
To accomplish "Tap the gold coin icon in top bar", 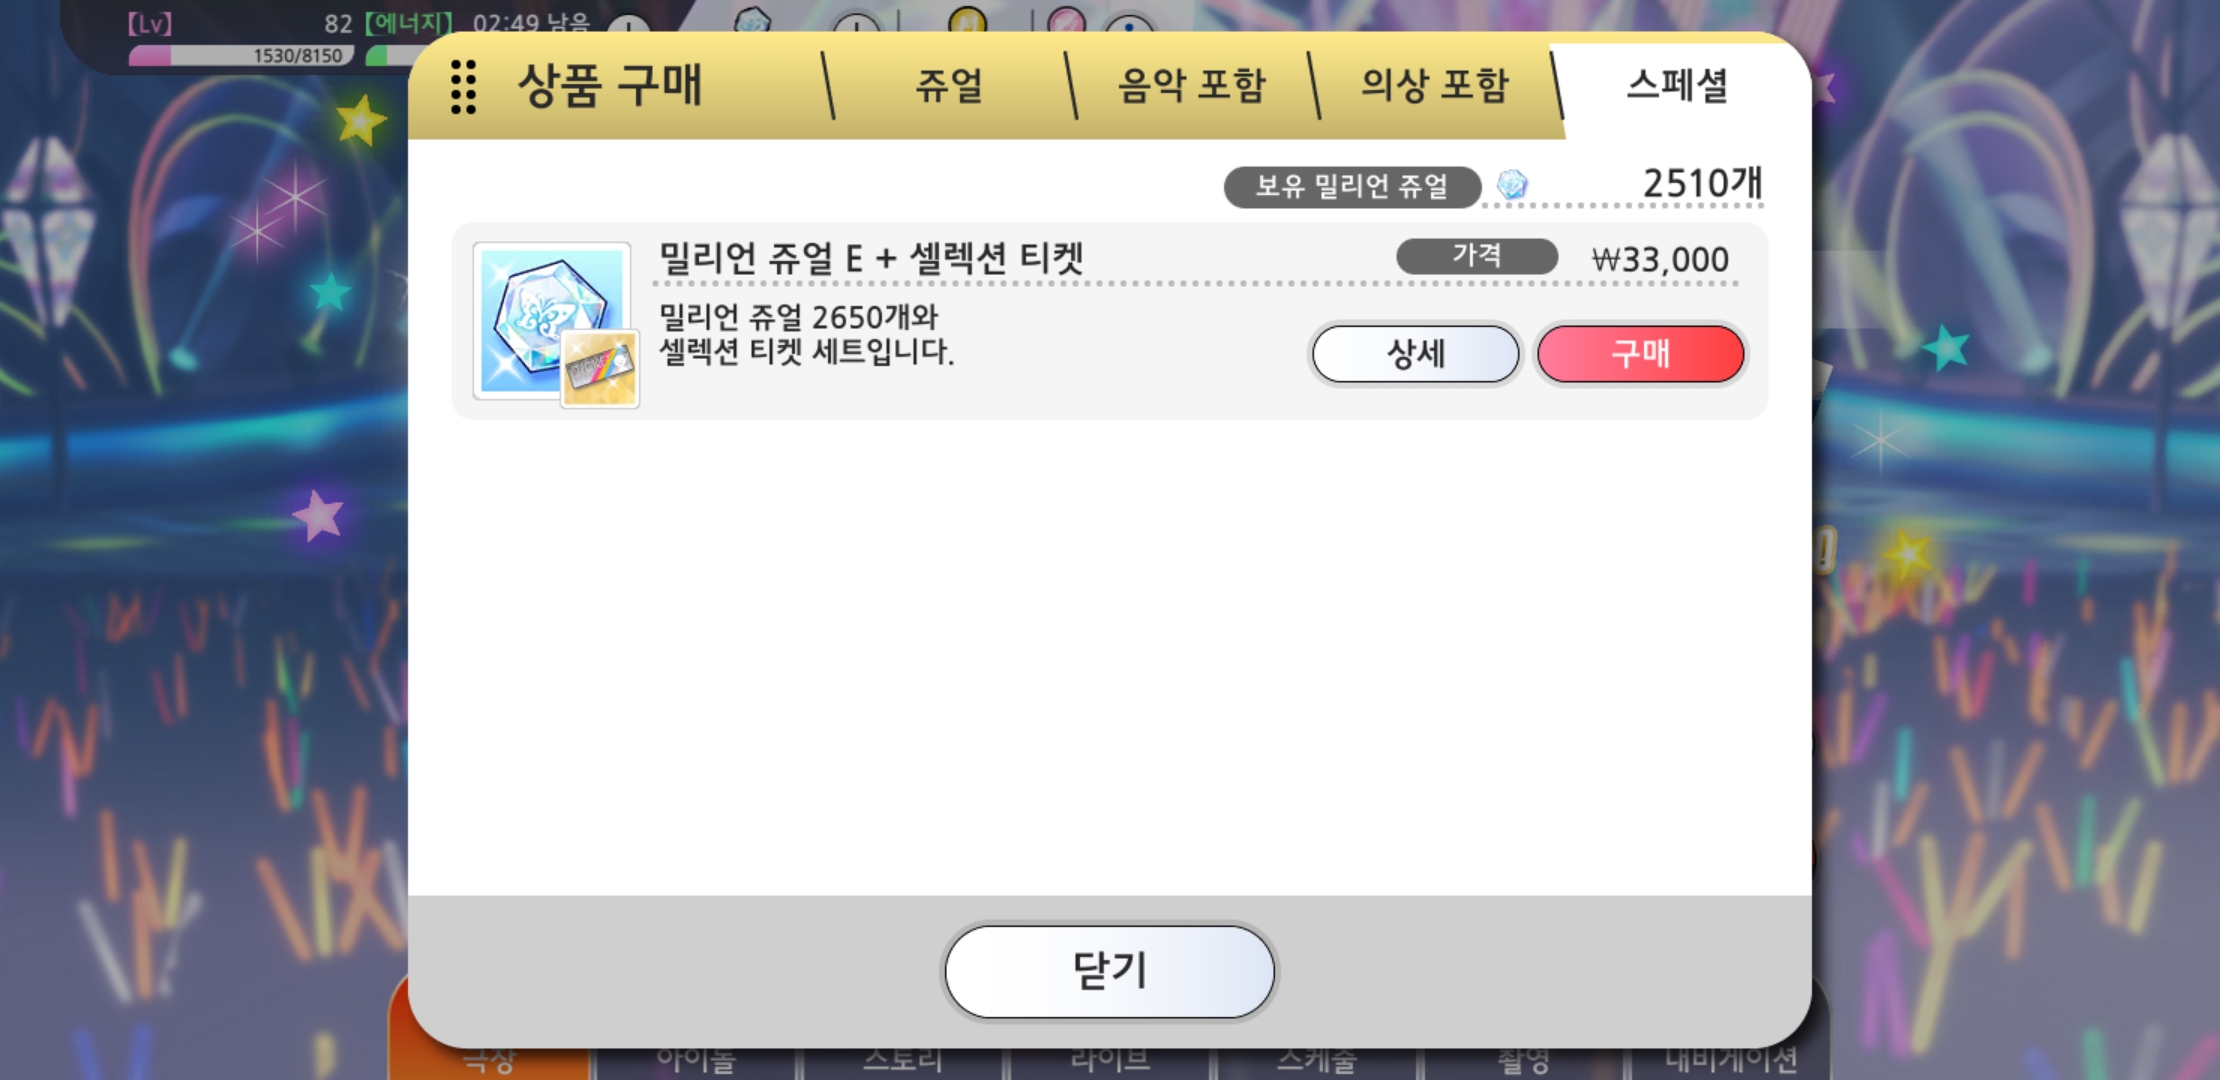I will click(x=967, y=19).
